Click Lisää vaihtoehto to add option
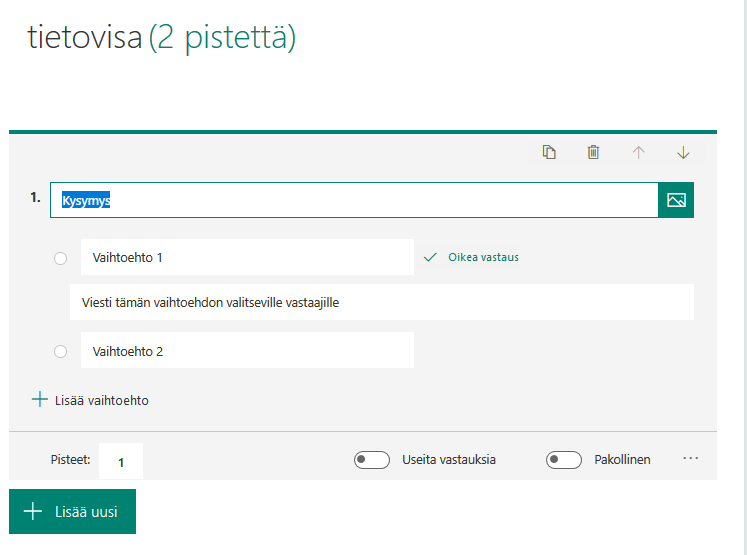Image resolution: width=747 pixels, height=555 pixels. tap(102, 400)
